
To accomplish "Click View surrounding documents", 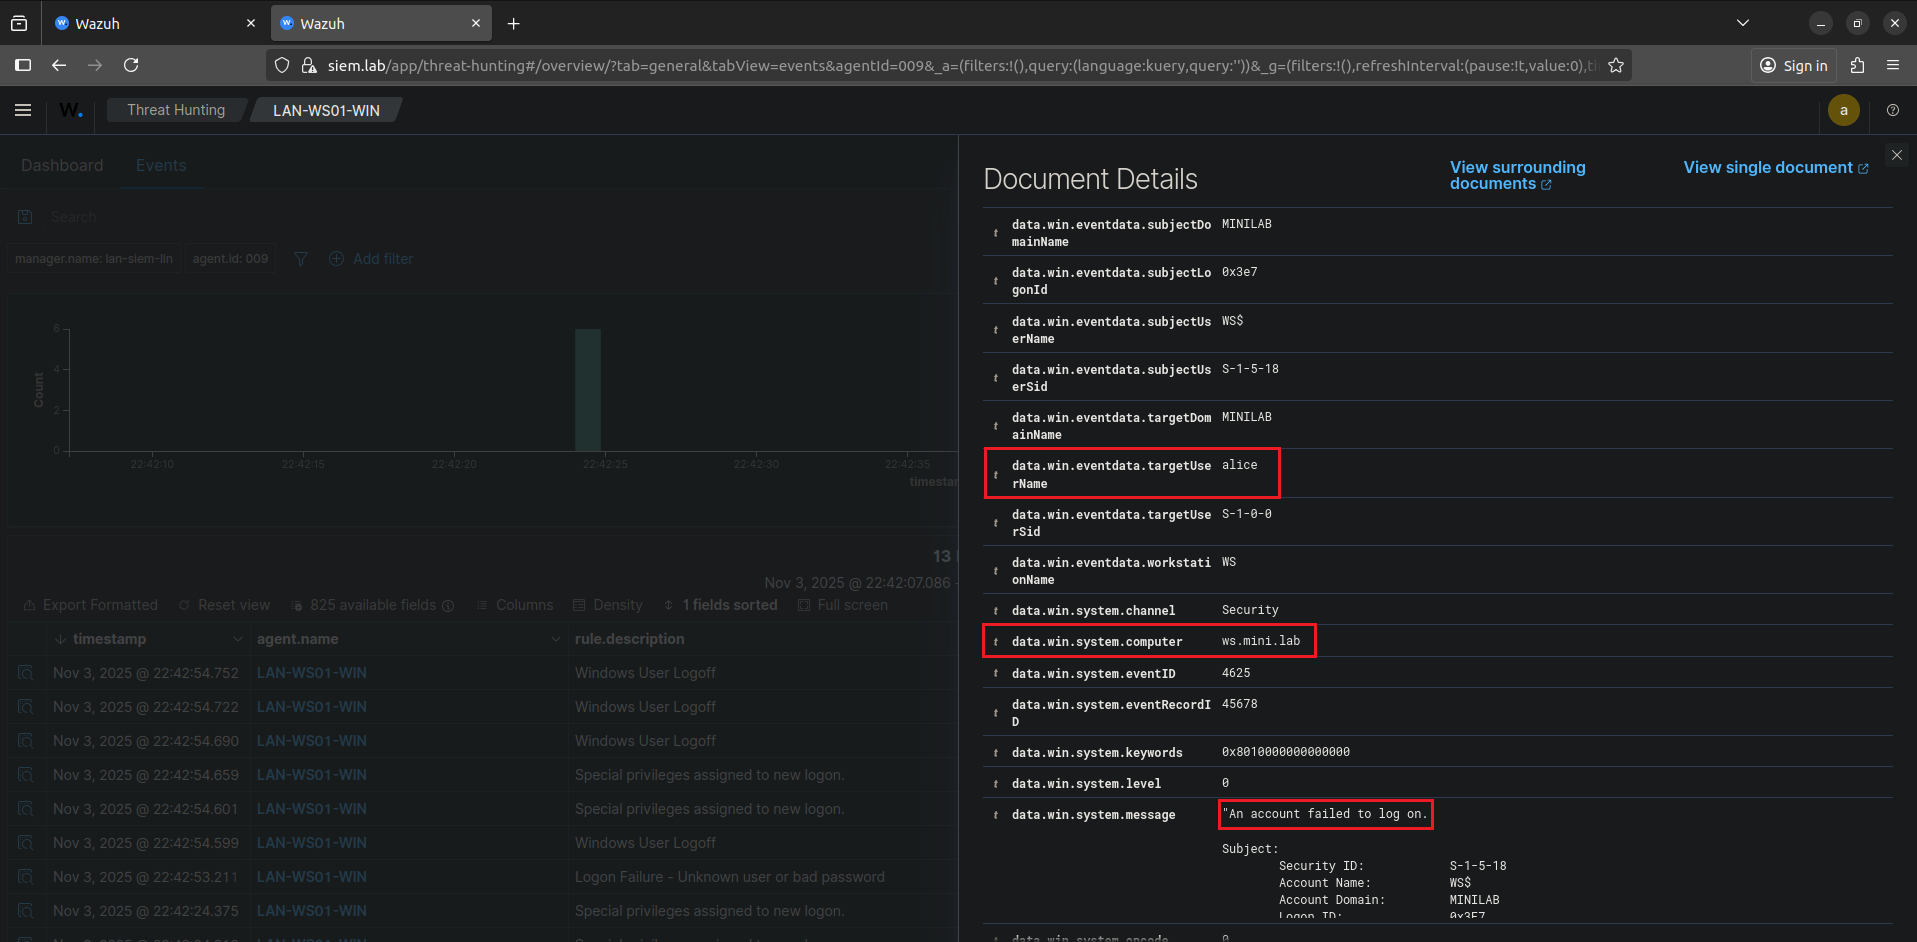I will [1517, 175].
